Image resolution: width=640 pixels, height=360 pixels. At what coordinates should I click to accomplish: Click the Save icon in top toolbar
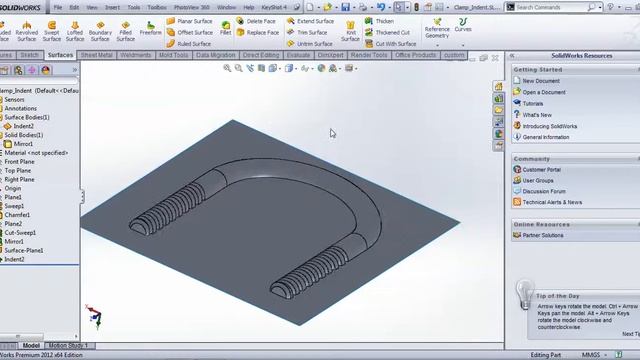[346, 7]
